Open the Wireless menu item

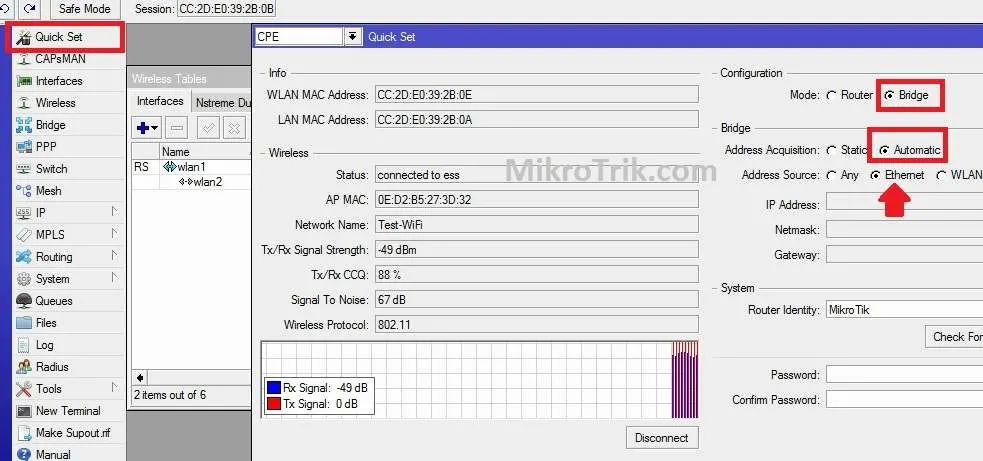(55, 103)
